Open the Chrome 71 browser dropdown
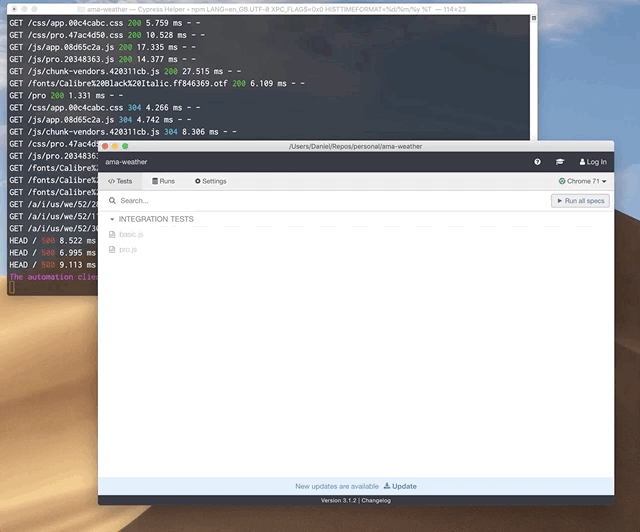640x532 pixels. (582, 181)
